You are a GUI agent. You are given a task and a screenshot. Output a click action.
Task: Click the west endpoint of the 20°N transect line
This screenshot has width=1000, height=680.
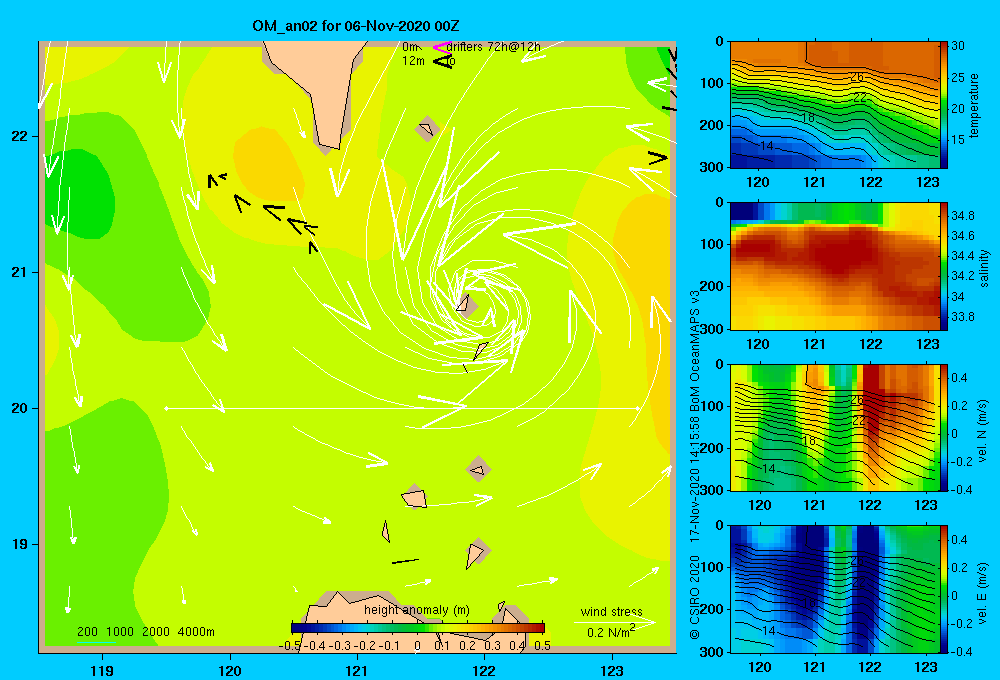[x=166, y=408]
